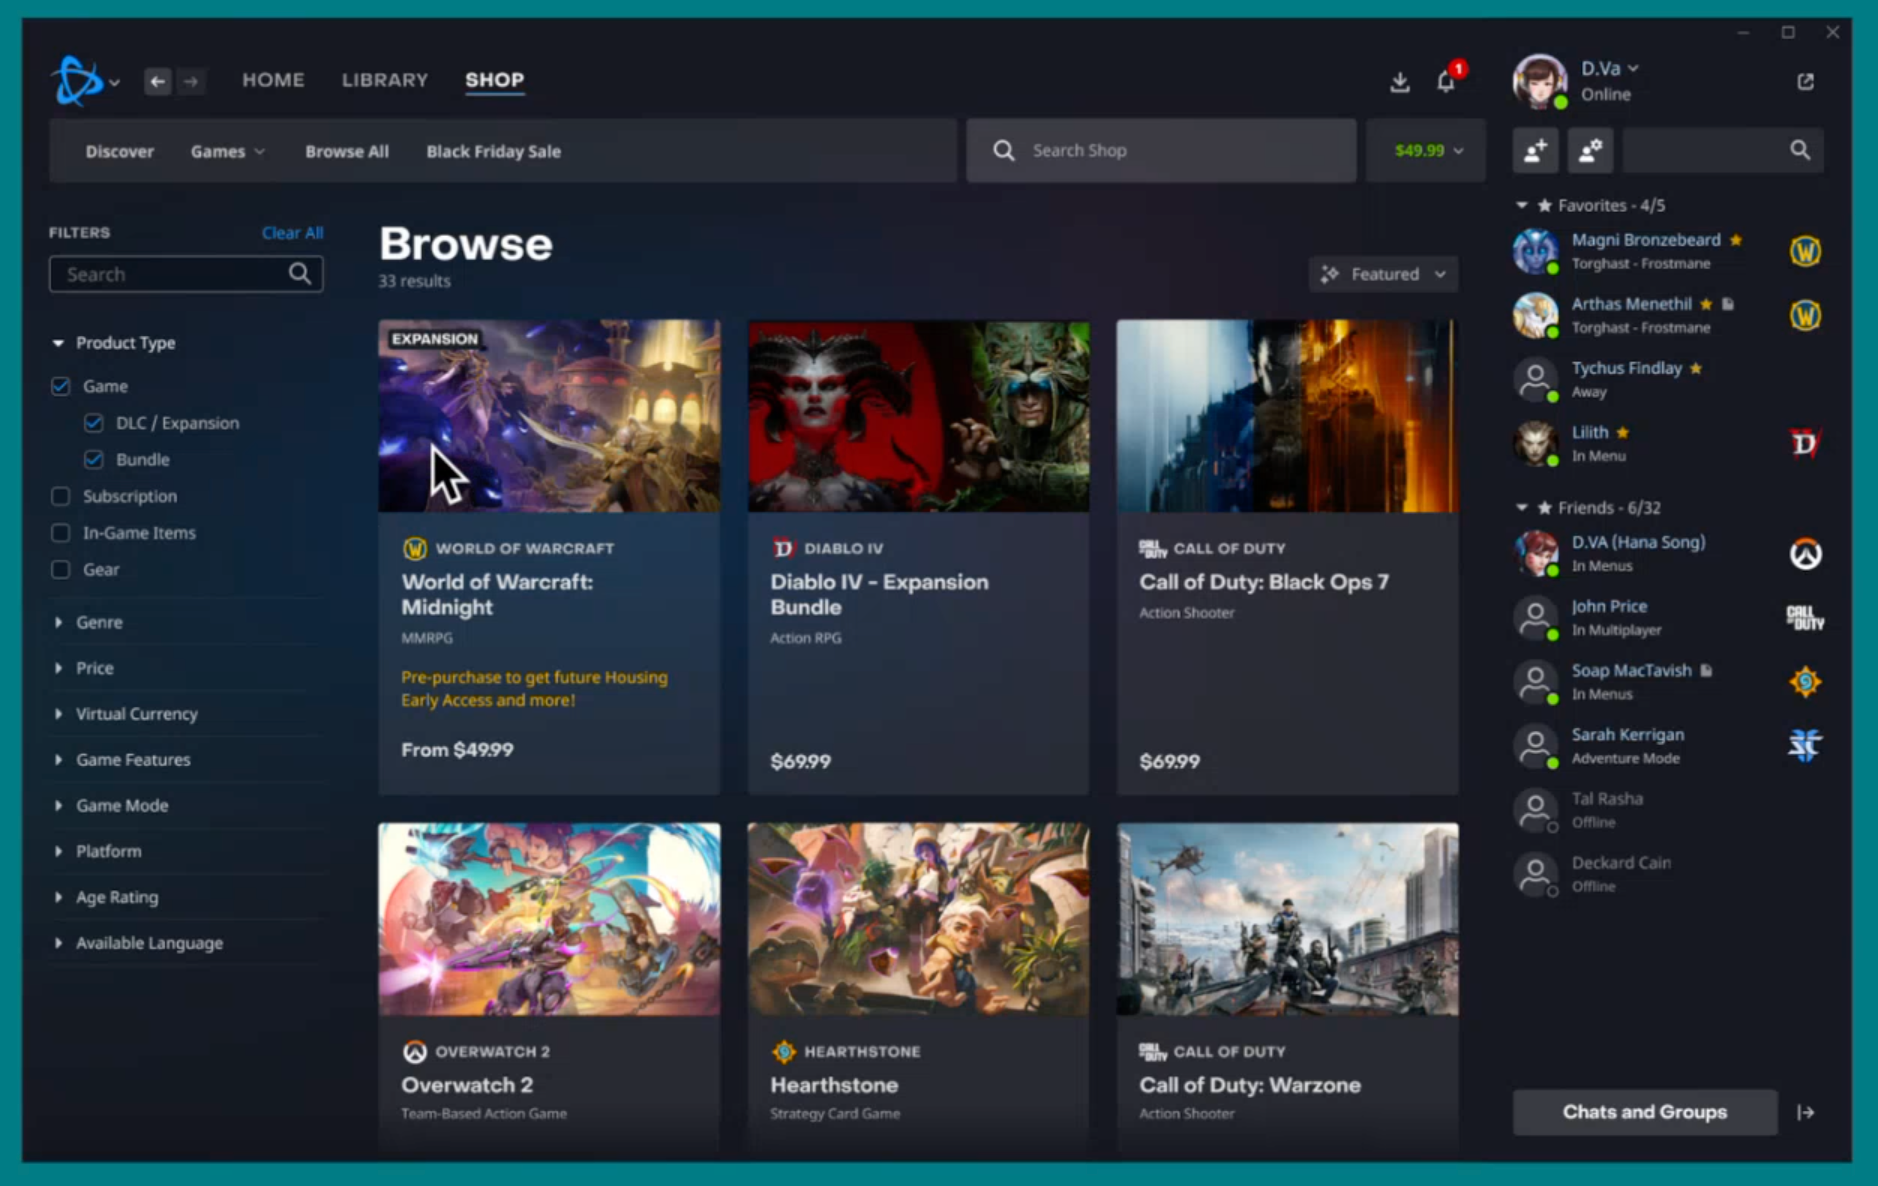Click the Battle.net logo icon
This screenshot has width=1878, height=1186.
pyautogui.click(x=77, y=81)
